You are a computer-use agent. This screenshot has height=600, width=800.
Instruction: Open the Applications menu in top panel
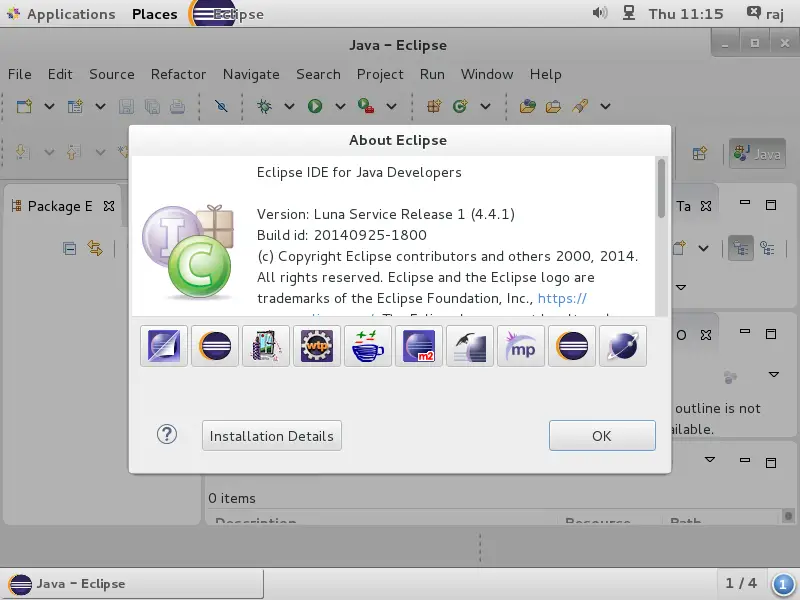point(62,14)
